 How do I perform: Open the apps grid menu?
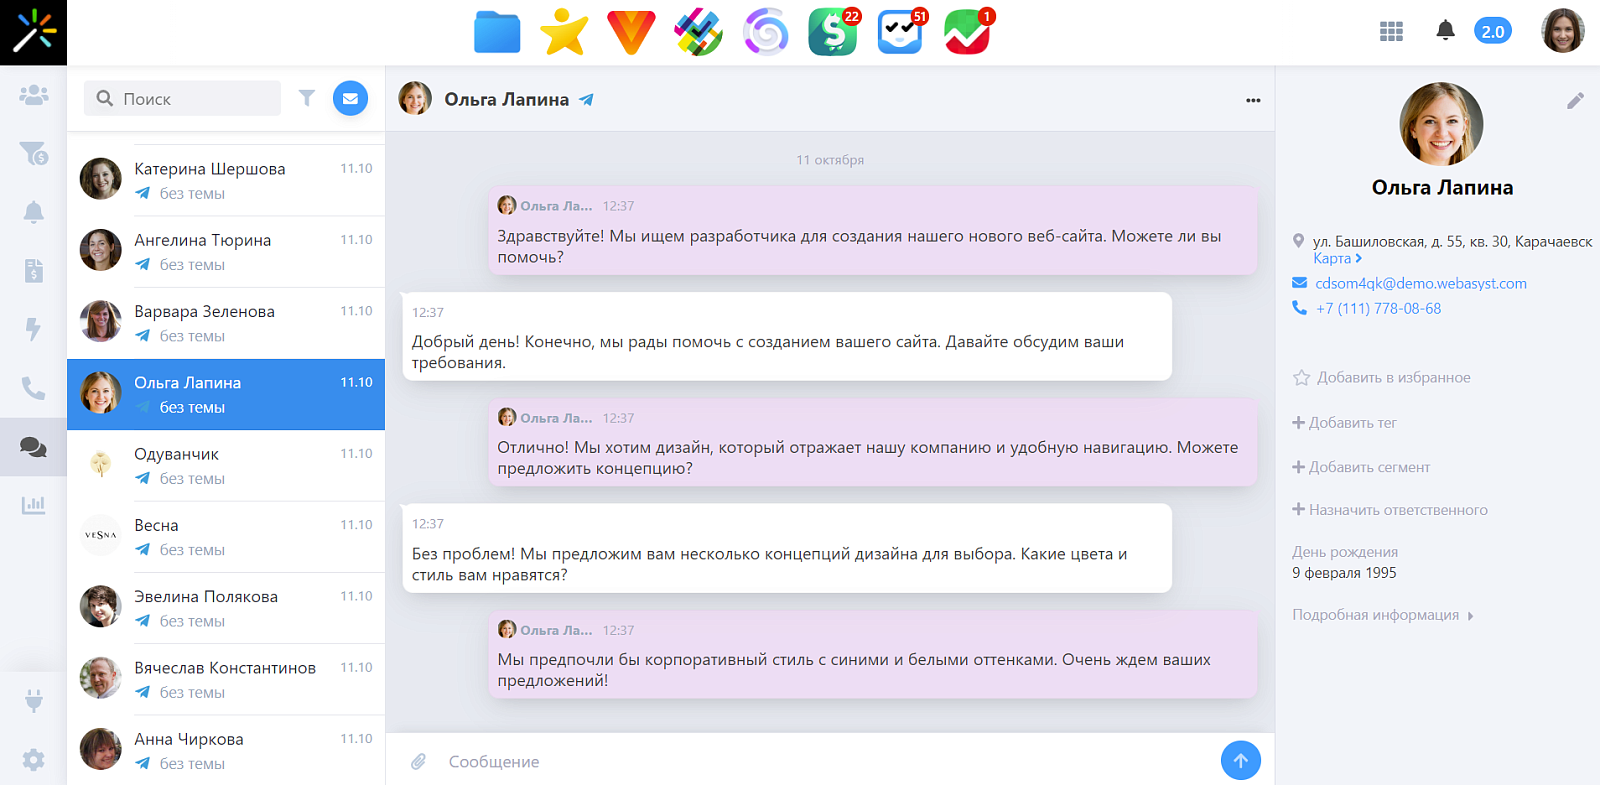click(x=1391, y=32)
